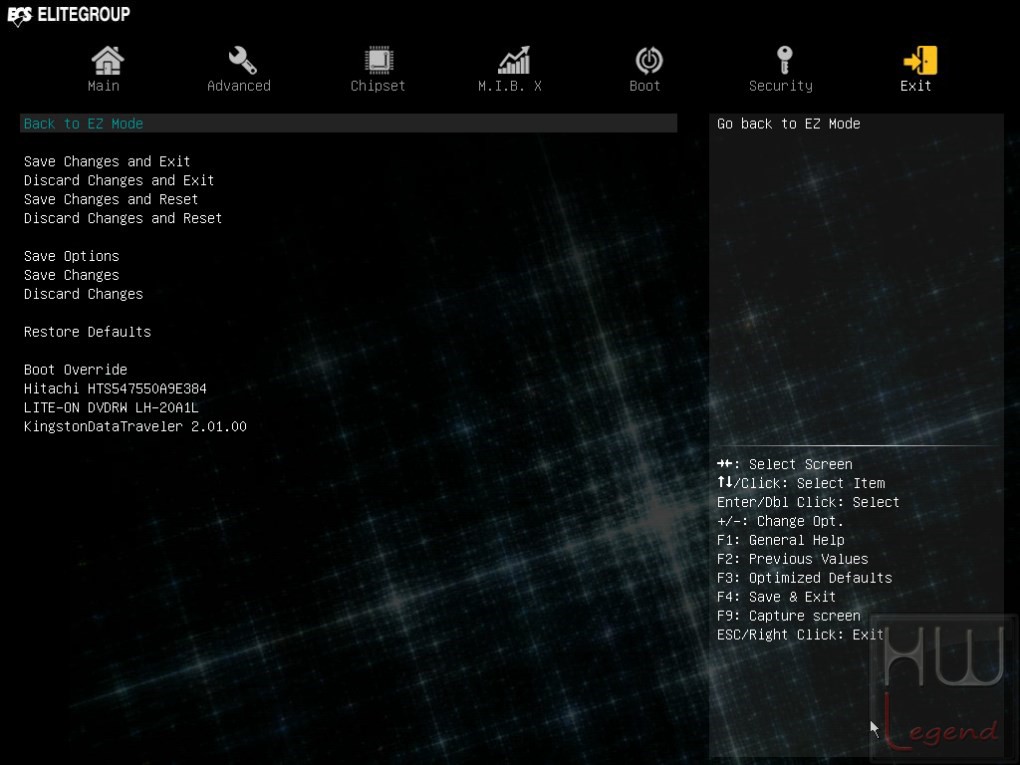Switch to the M.I.B. X tab label
This screenshot has height=765, width=1020.
point(509,86)
